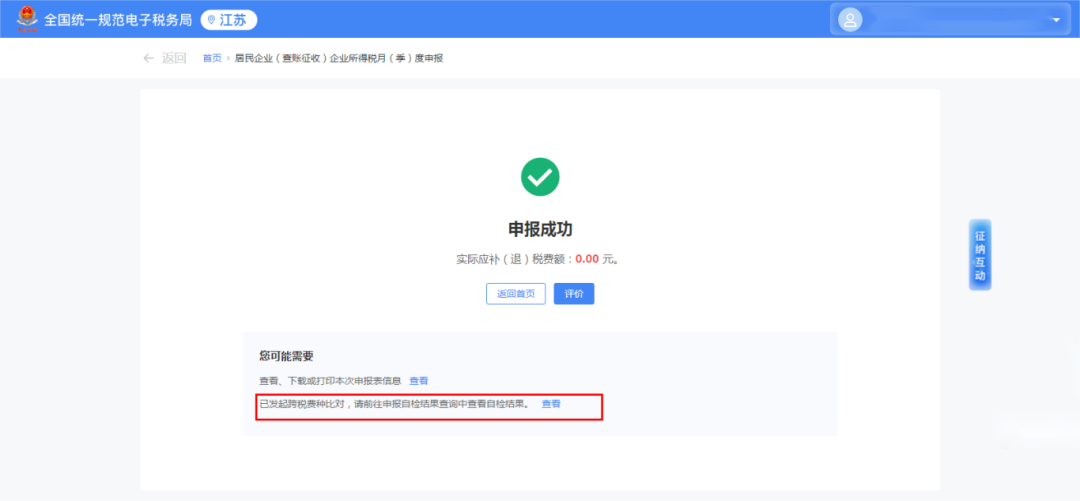This screenshot has height=501, width=1080.
Task: Click the red 0.00 tax amount
Action: point(587,259)
